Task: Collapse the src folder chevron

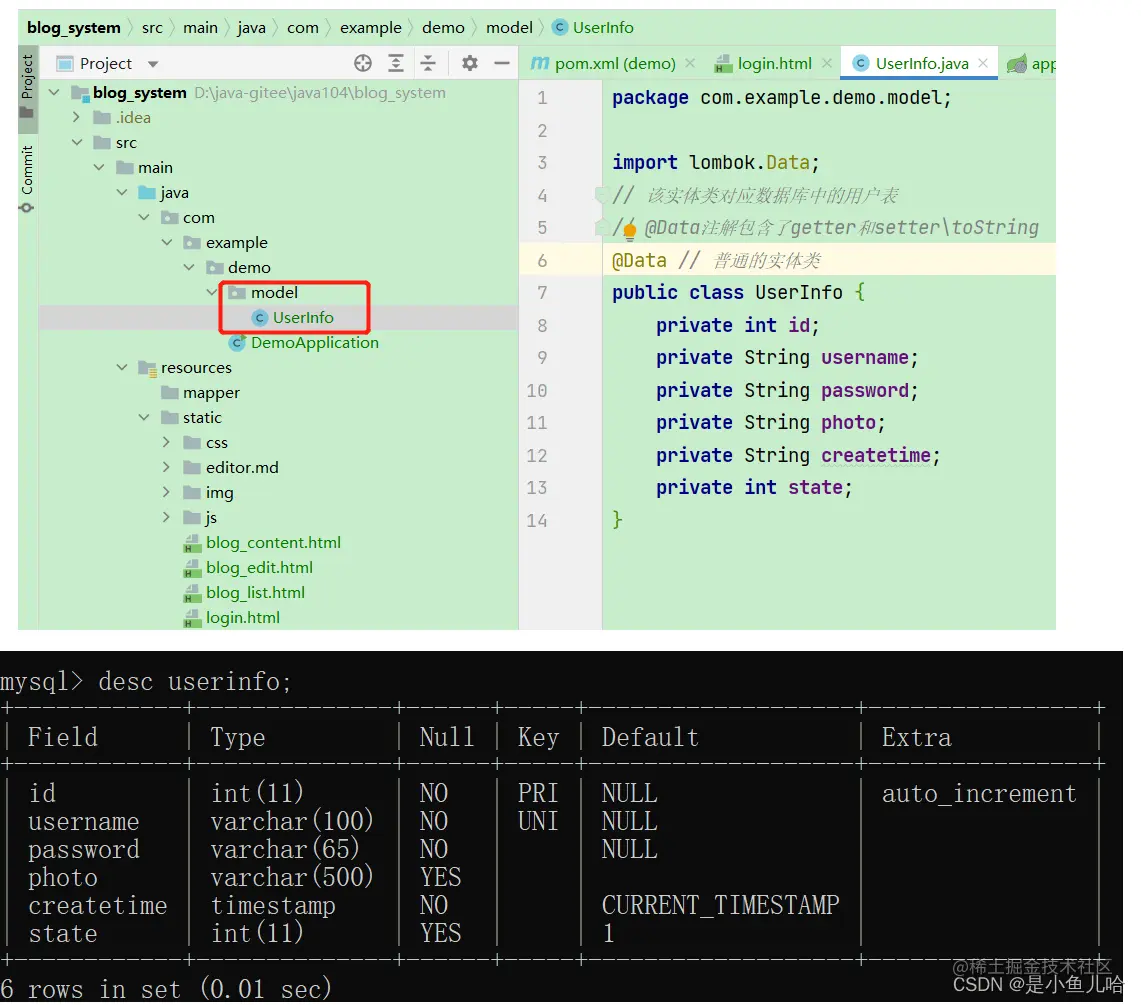Action: 76,143
